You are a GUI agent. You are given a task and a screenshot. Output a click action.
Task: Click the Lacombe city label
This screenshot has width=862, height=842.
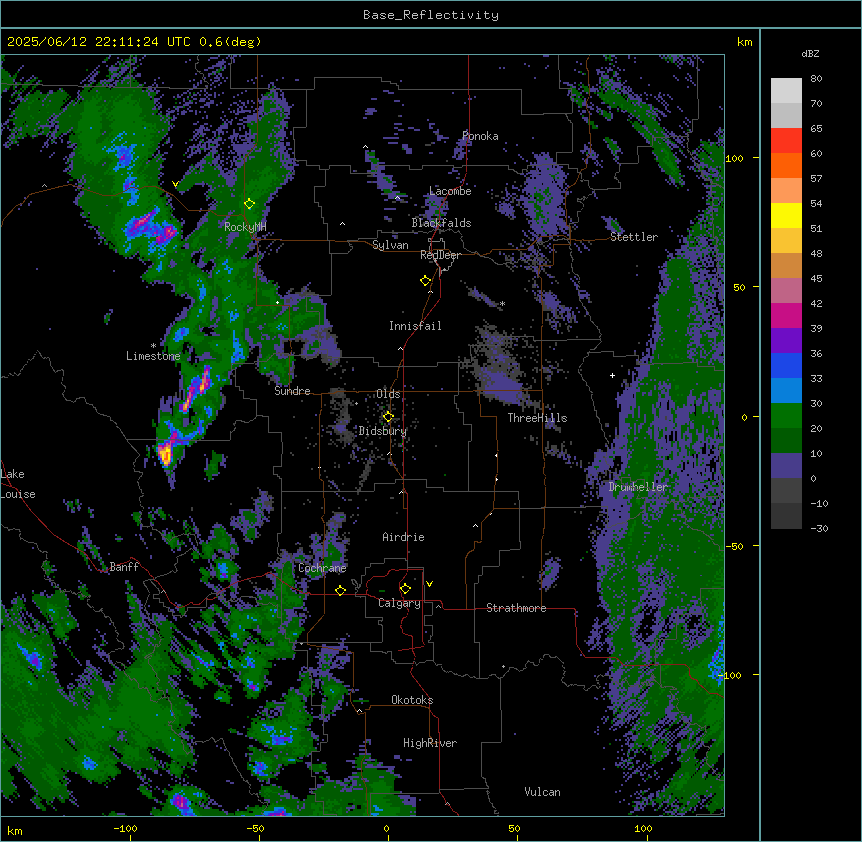[x=450, y=191]
